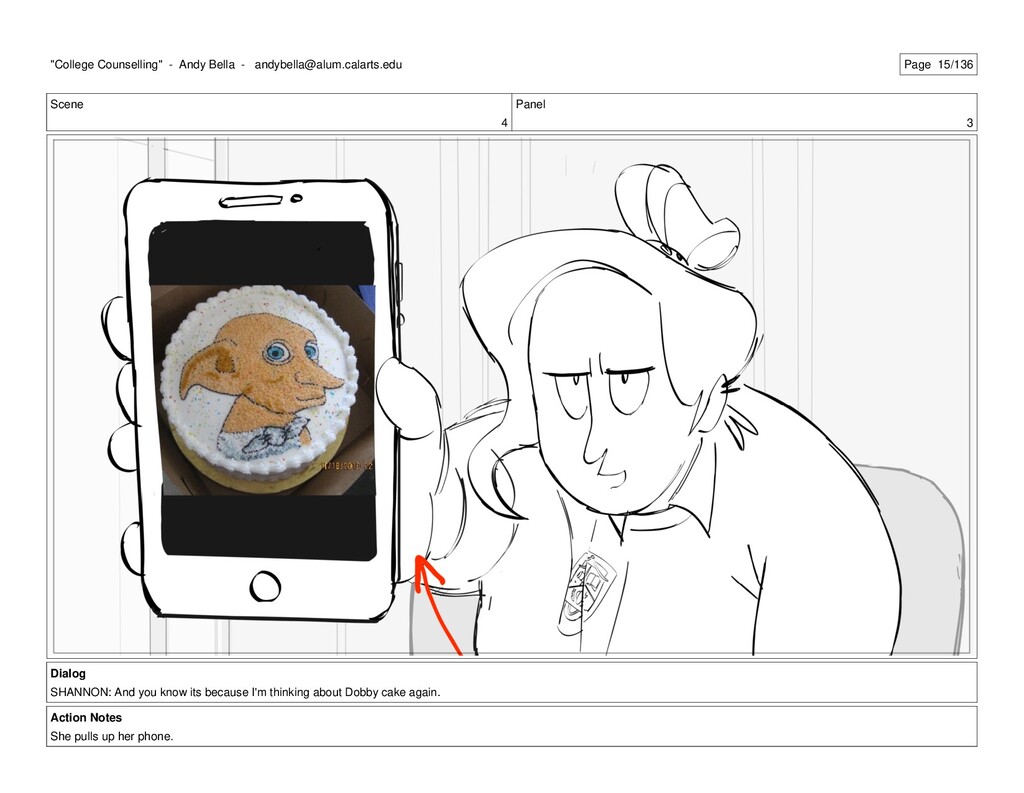Click the phone's front camera dot

[296, 197]
